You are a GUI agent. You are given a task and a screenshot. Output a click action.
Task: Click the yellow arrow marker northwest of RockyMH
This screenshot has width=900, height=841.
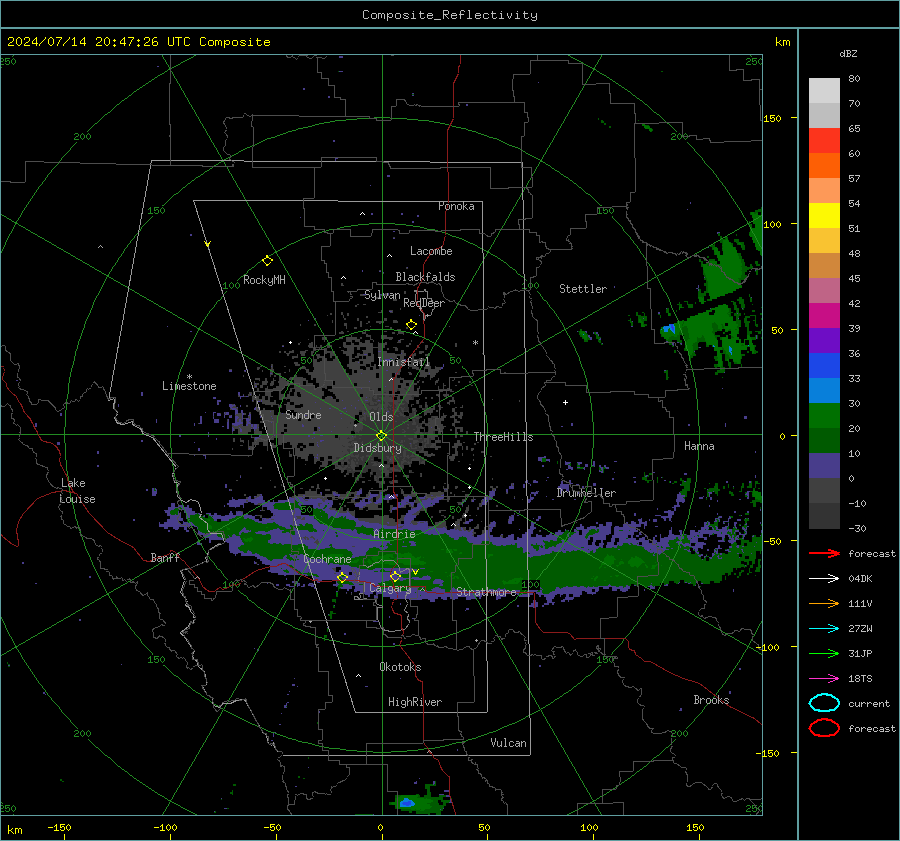(208, 244)
